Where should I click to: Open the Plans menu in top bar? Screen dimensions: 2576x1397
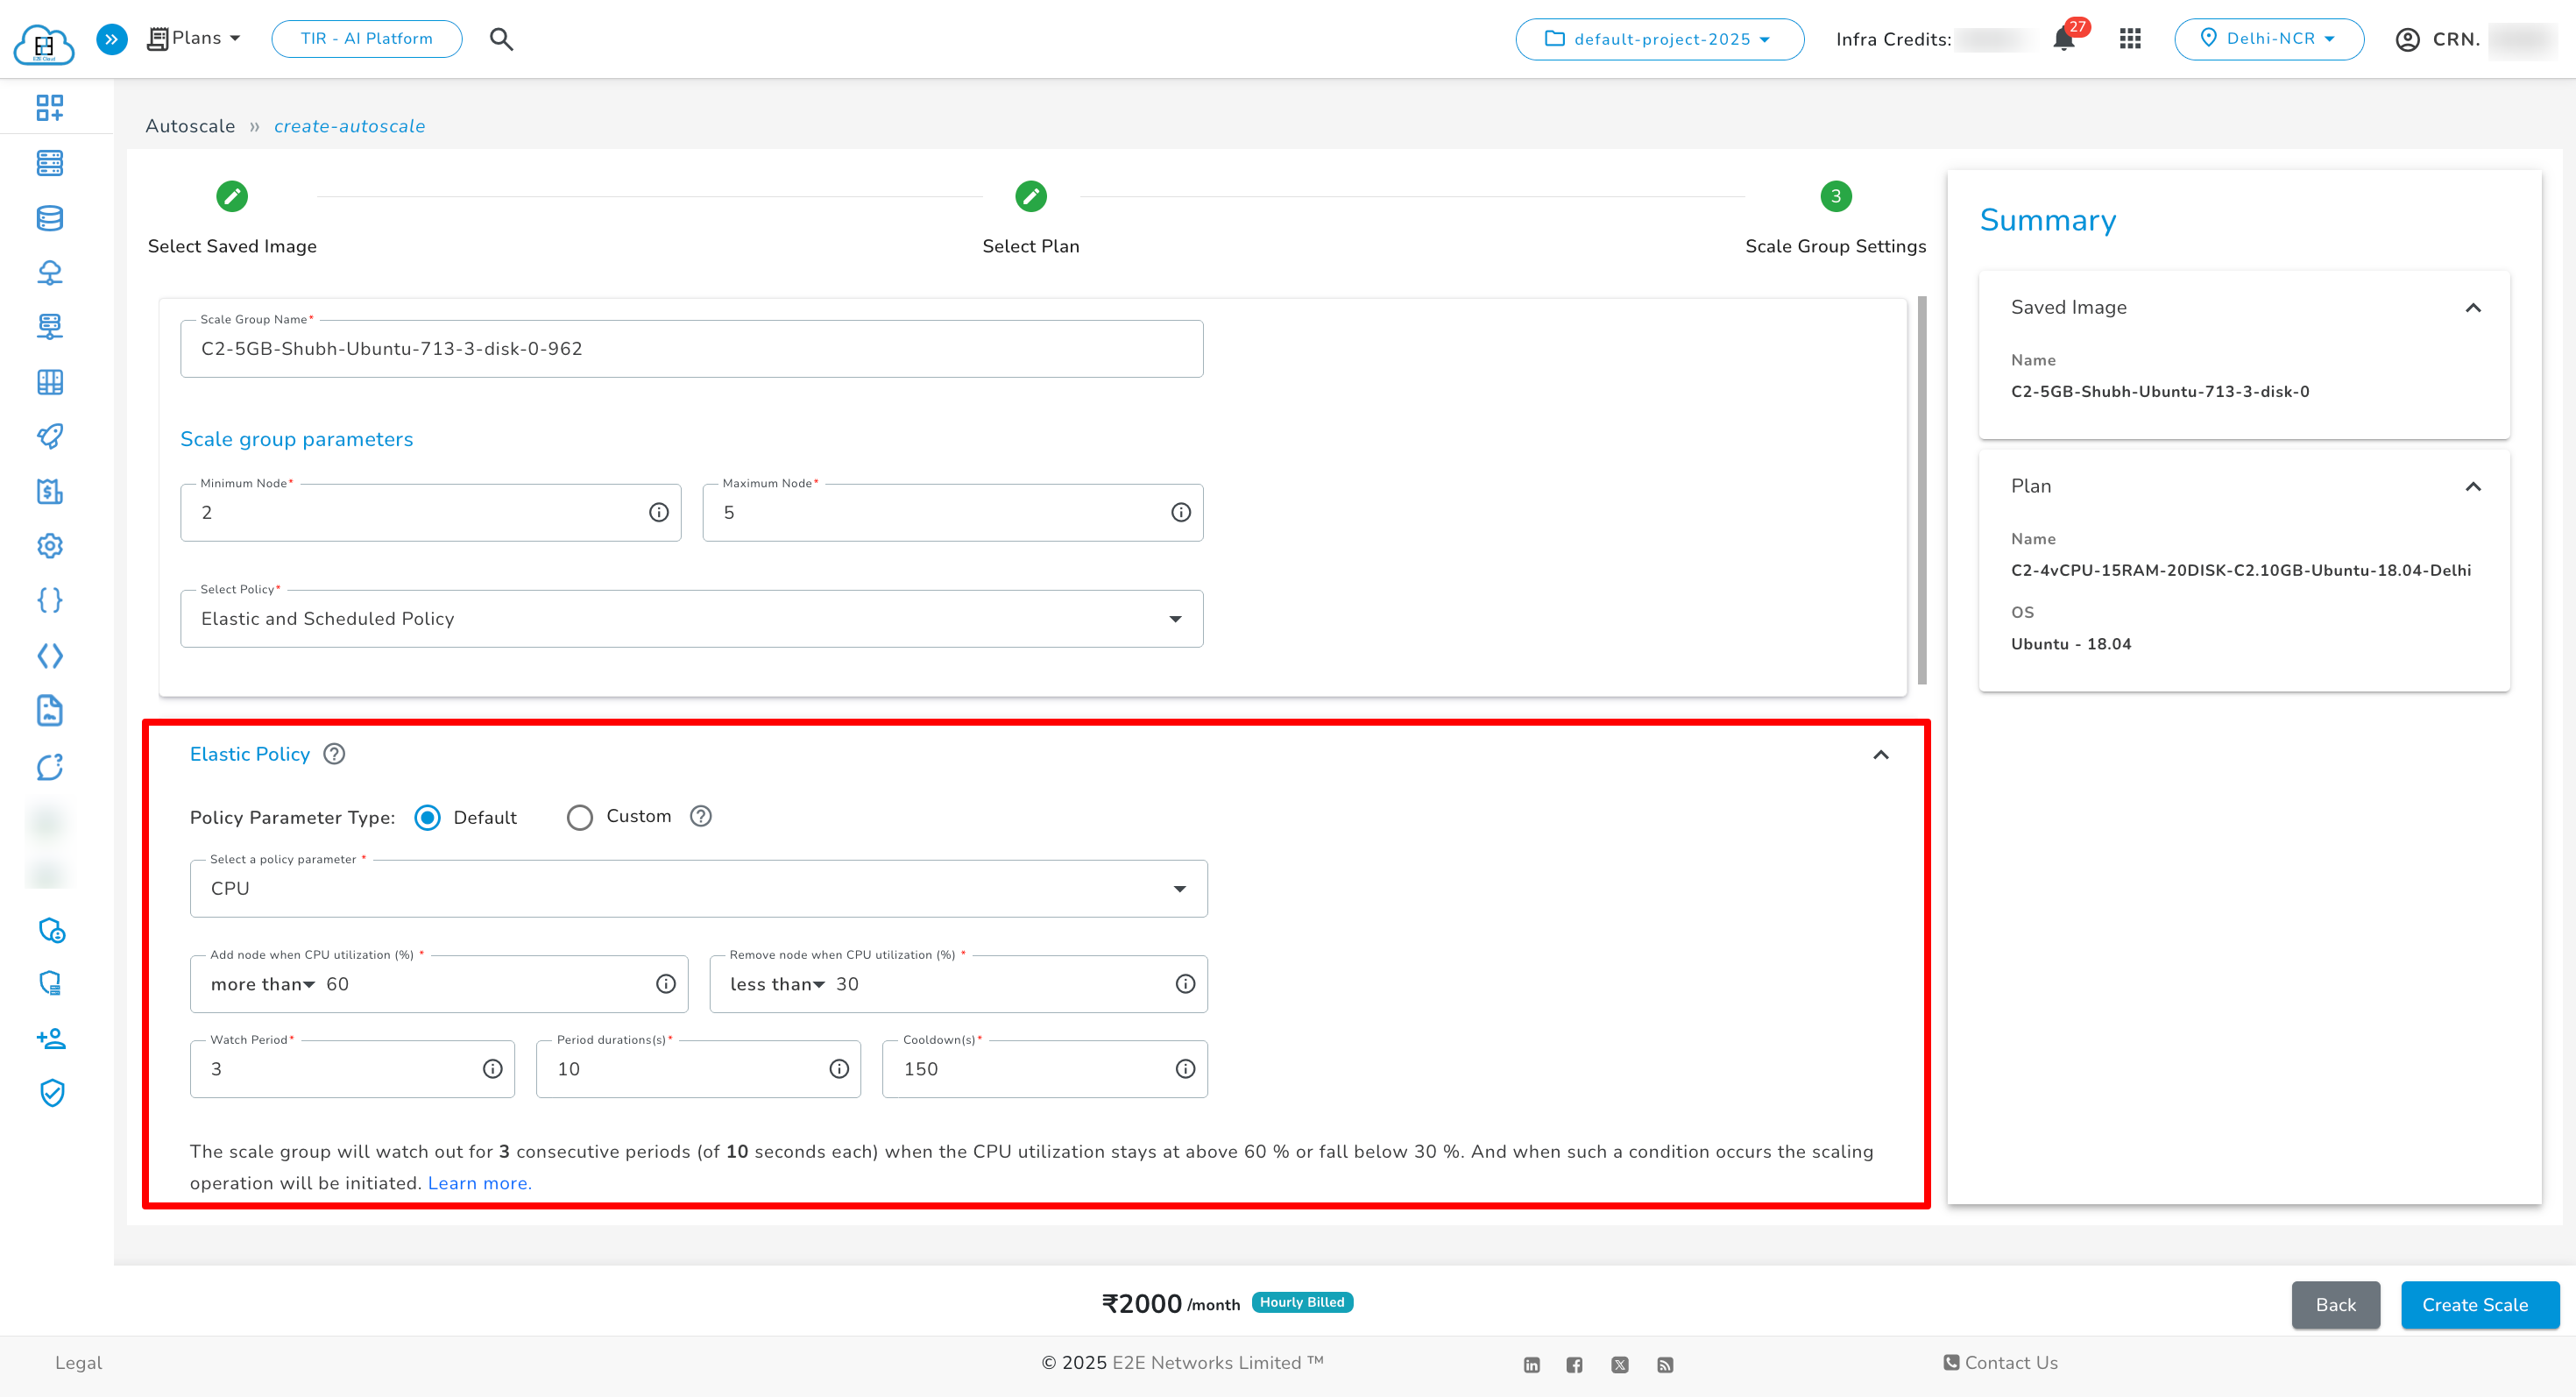point(193,38)
